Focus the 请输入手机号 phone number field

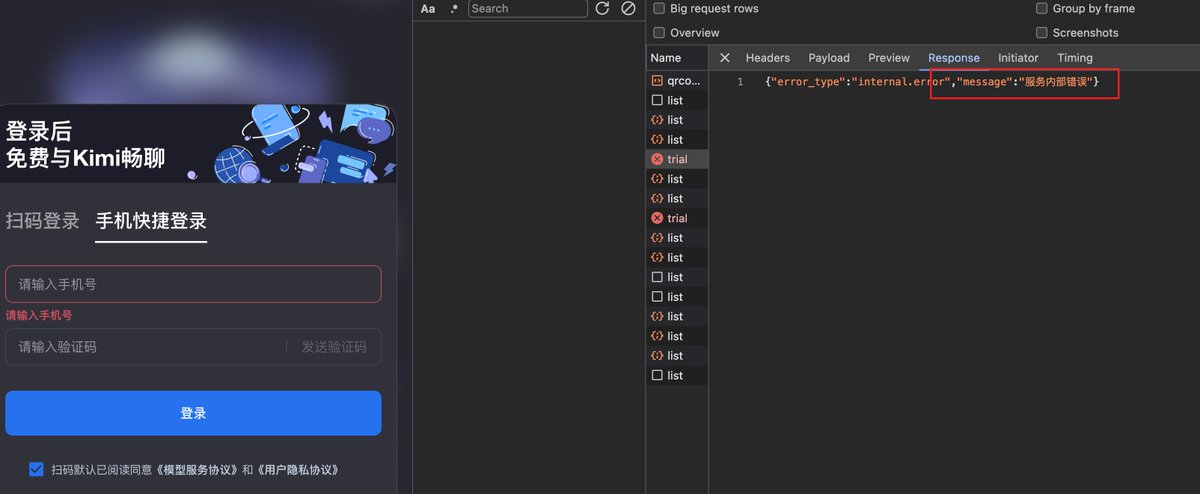click(193, 284)
